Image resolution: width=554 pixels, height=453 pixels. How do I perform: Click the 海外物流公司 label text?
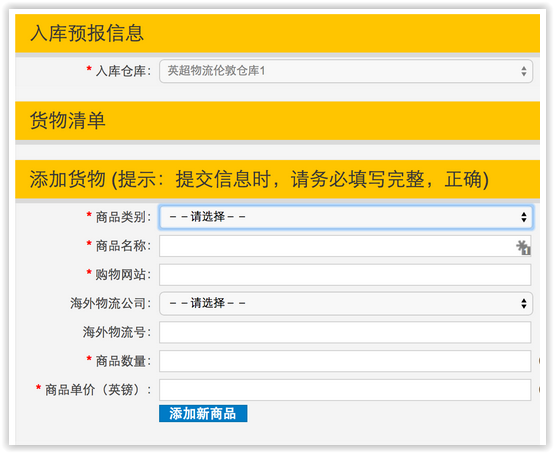pos(110,303)
